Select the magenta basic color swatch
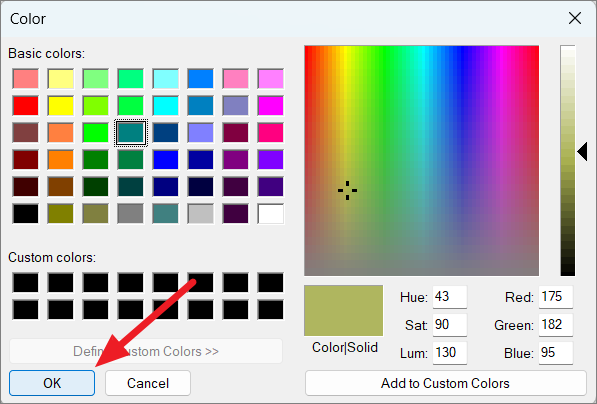 click(x=271, y=105)
